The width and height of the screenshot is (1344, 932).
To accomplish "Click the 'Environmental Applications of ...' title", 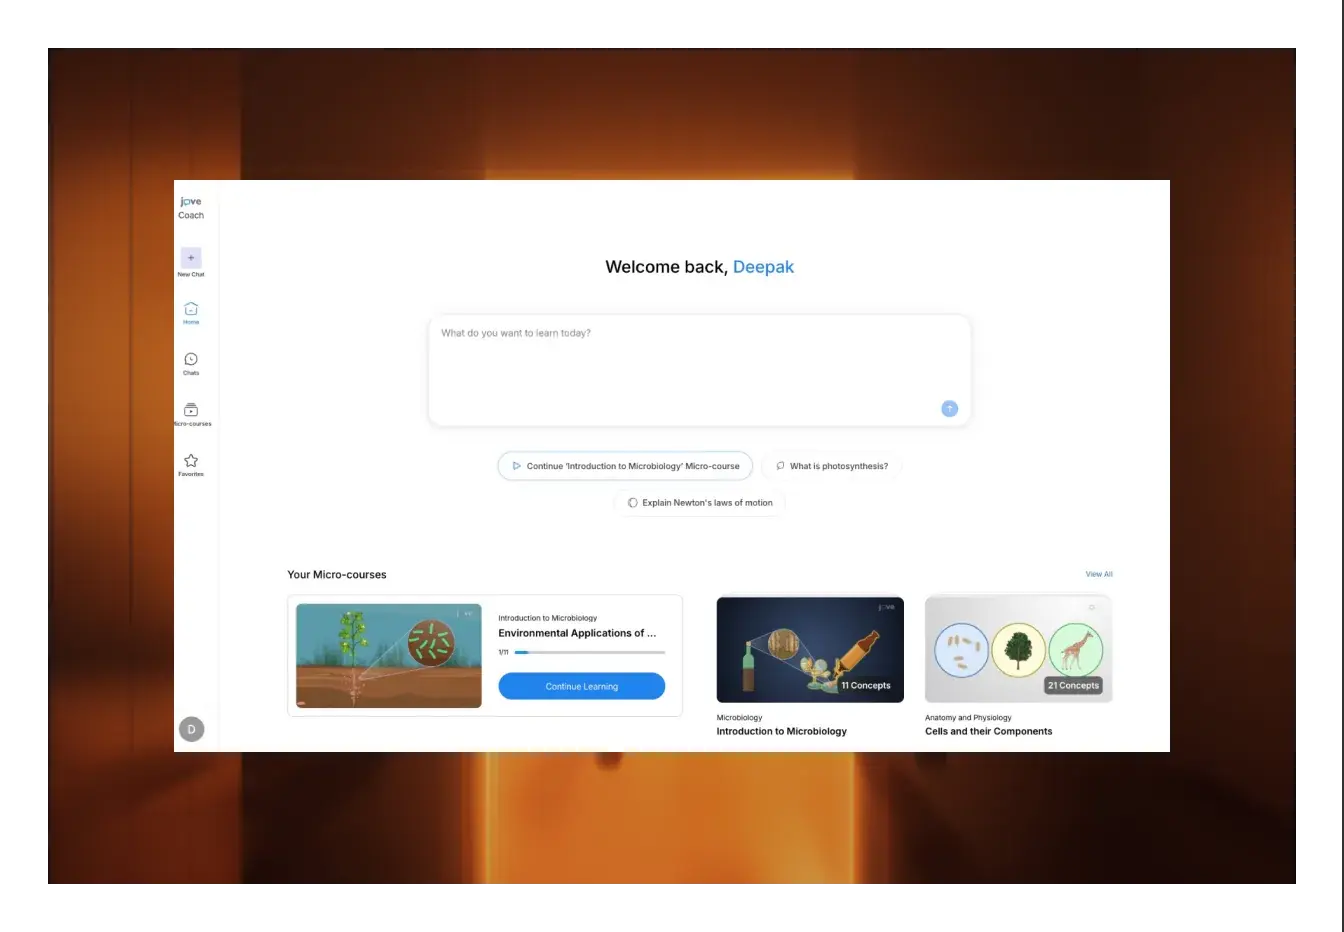I will [x=577, y=633].
